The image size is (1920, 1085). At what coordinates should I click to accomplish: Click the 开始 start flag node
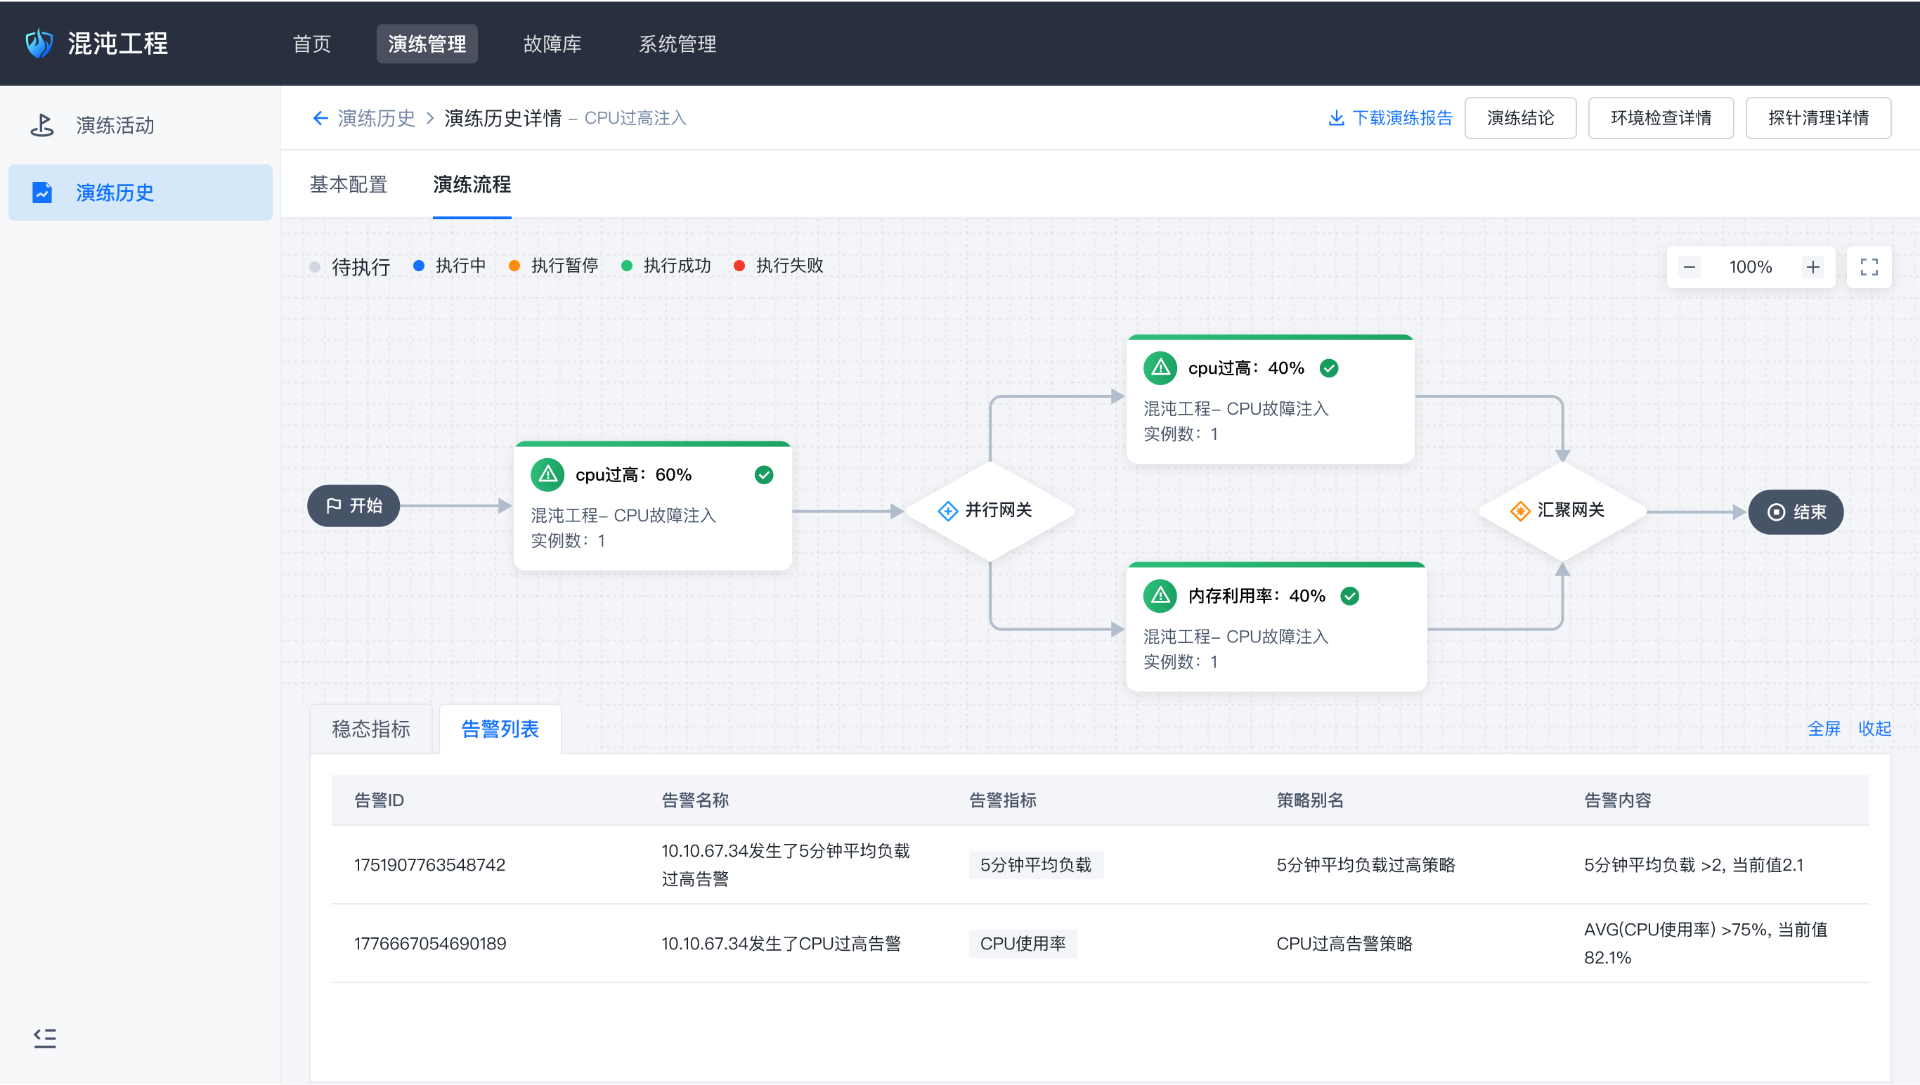coord(352,505)
